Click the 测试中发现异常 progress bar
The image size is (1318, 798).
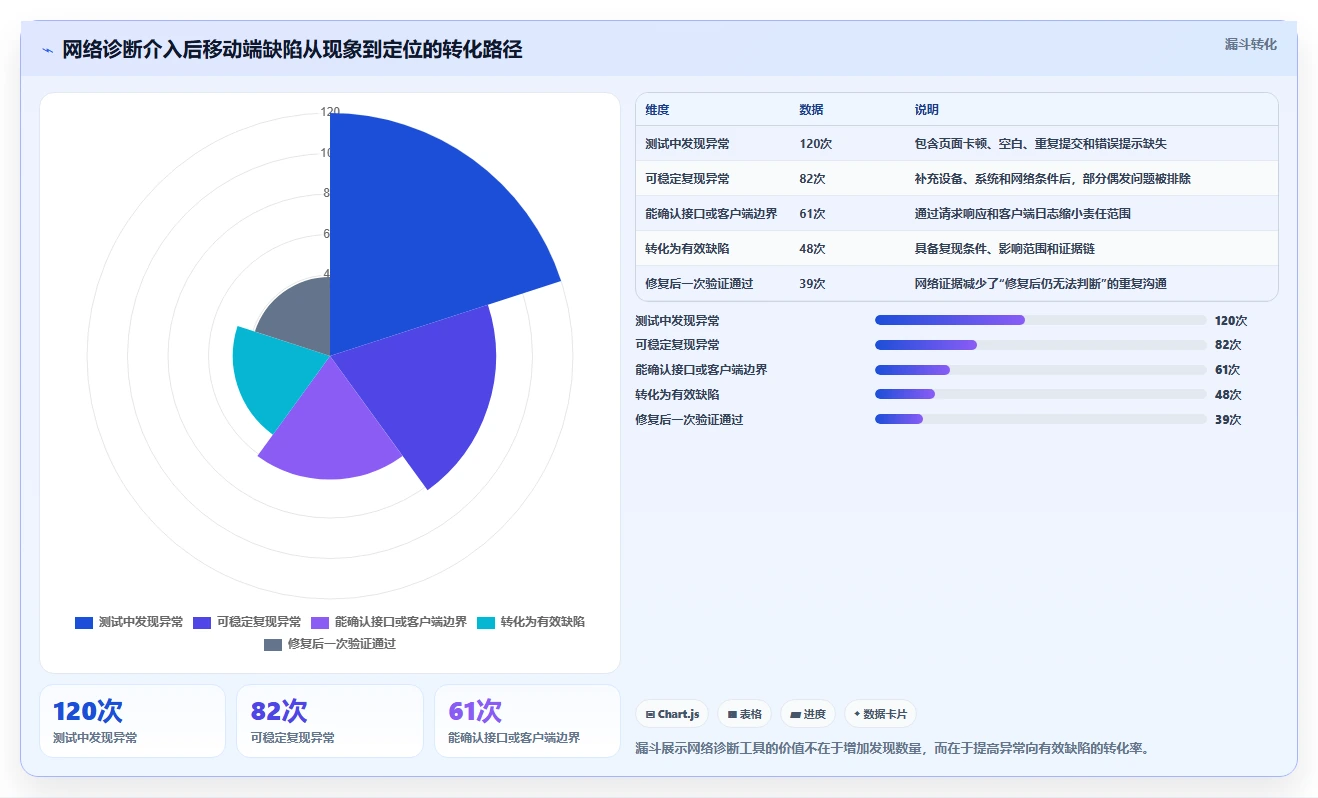point(1041,320)
